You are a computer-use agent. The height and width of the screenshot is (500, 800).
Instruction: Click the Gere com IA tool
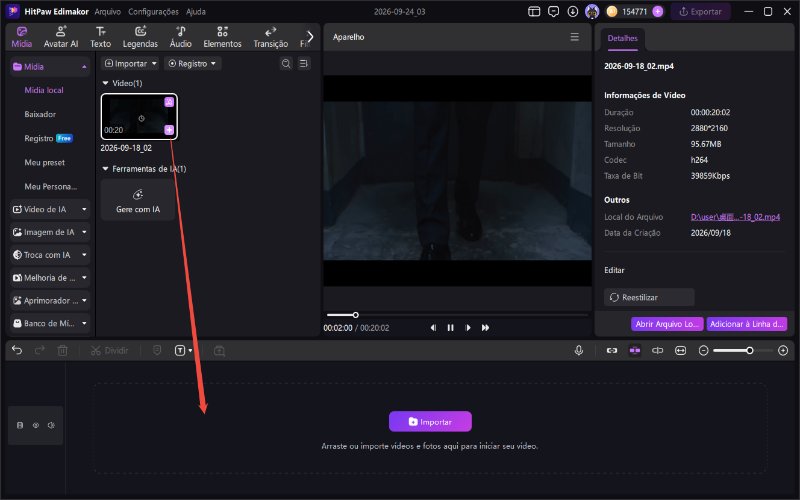tap(138, 201)
